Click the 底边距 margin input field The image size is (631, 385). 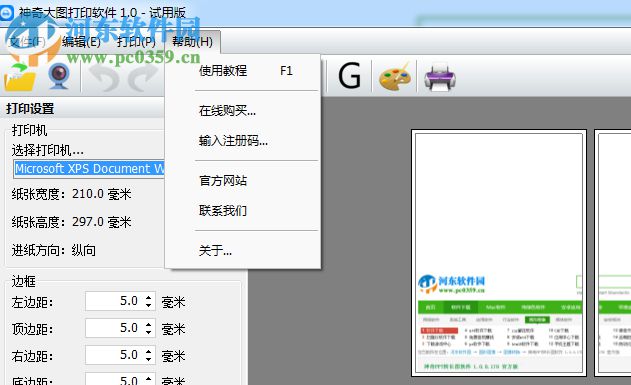tap(120, 379)
